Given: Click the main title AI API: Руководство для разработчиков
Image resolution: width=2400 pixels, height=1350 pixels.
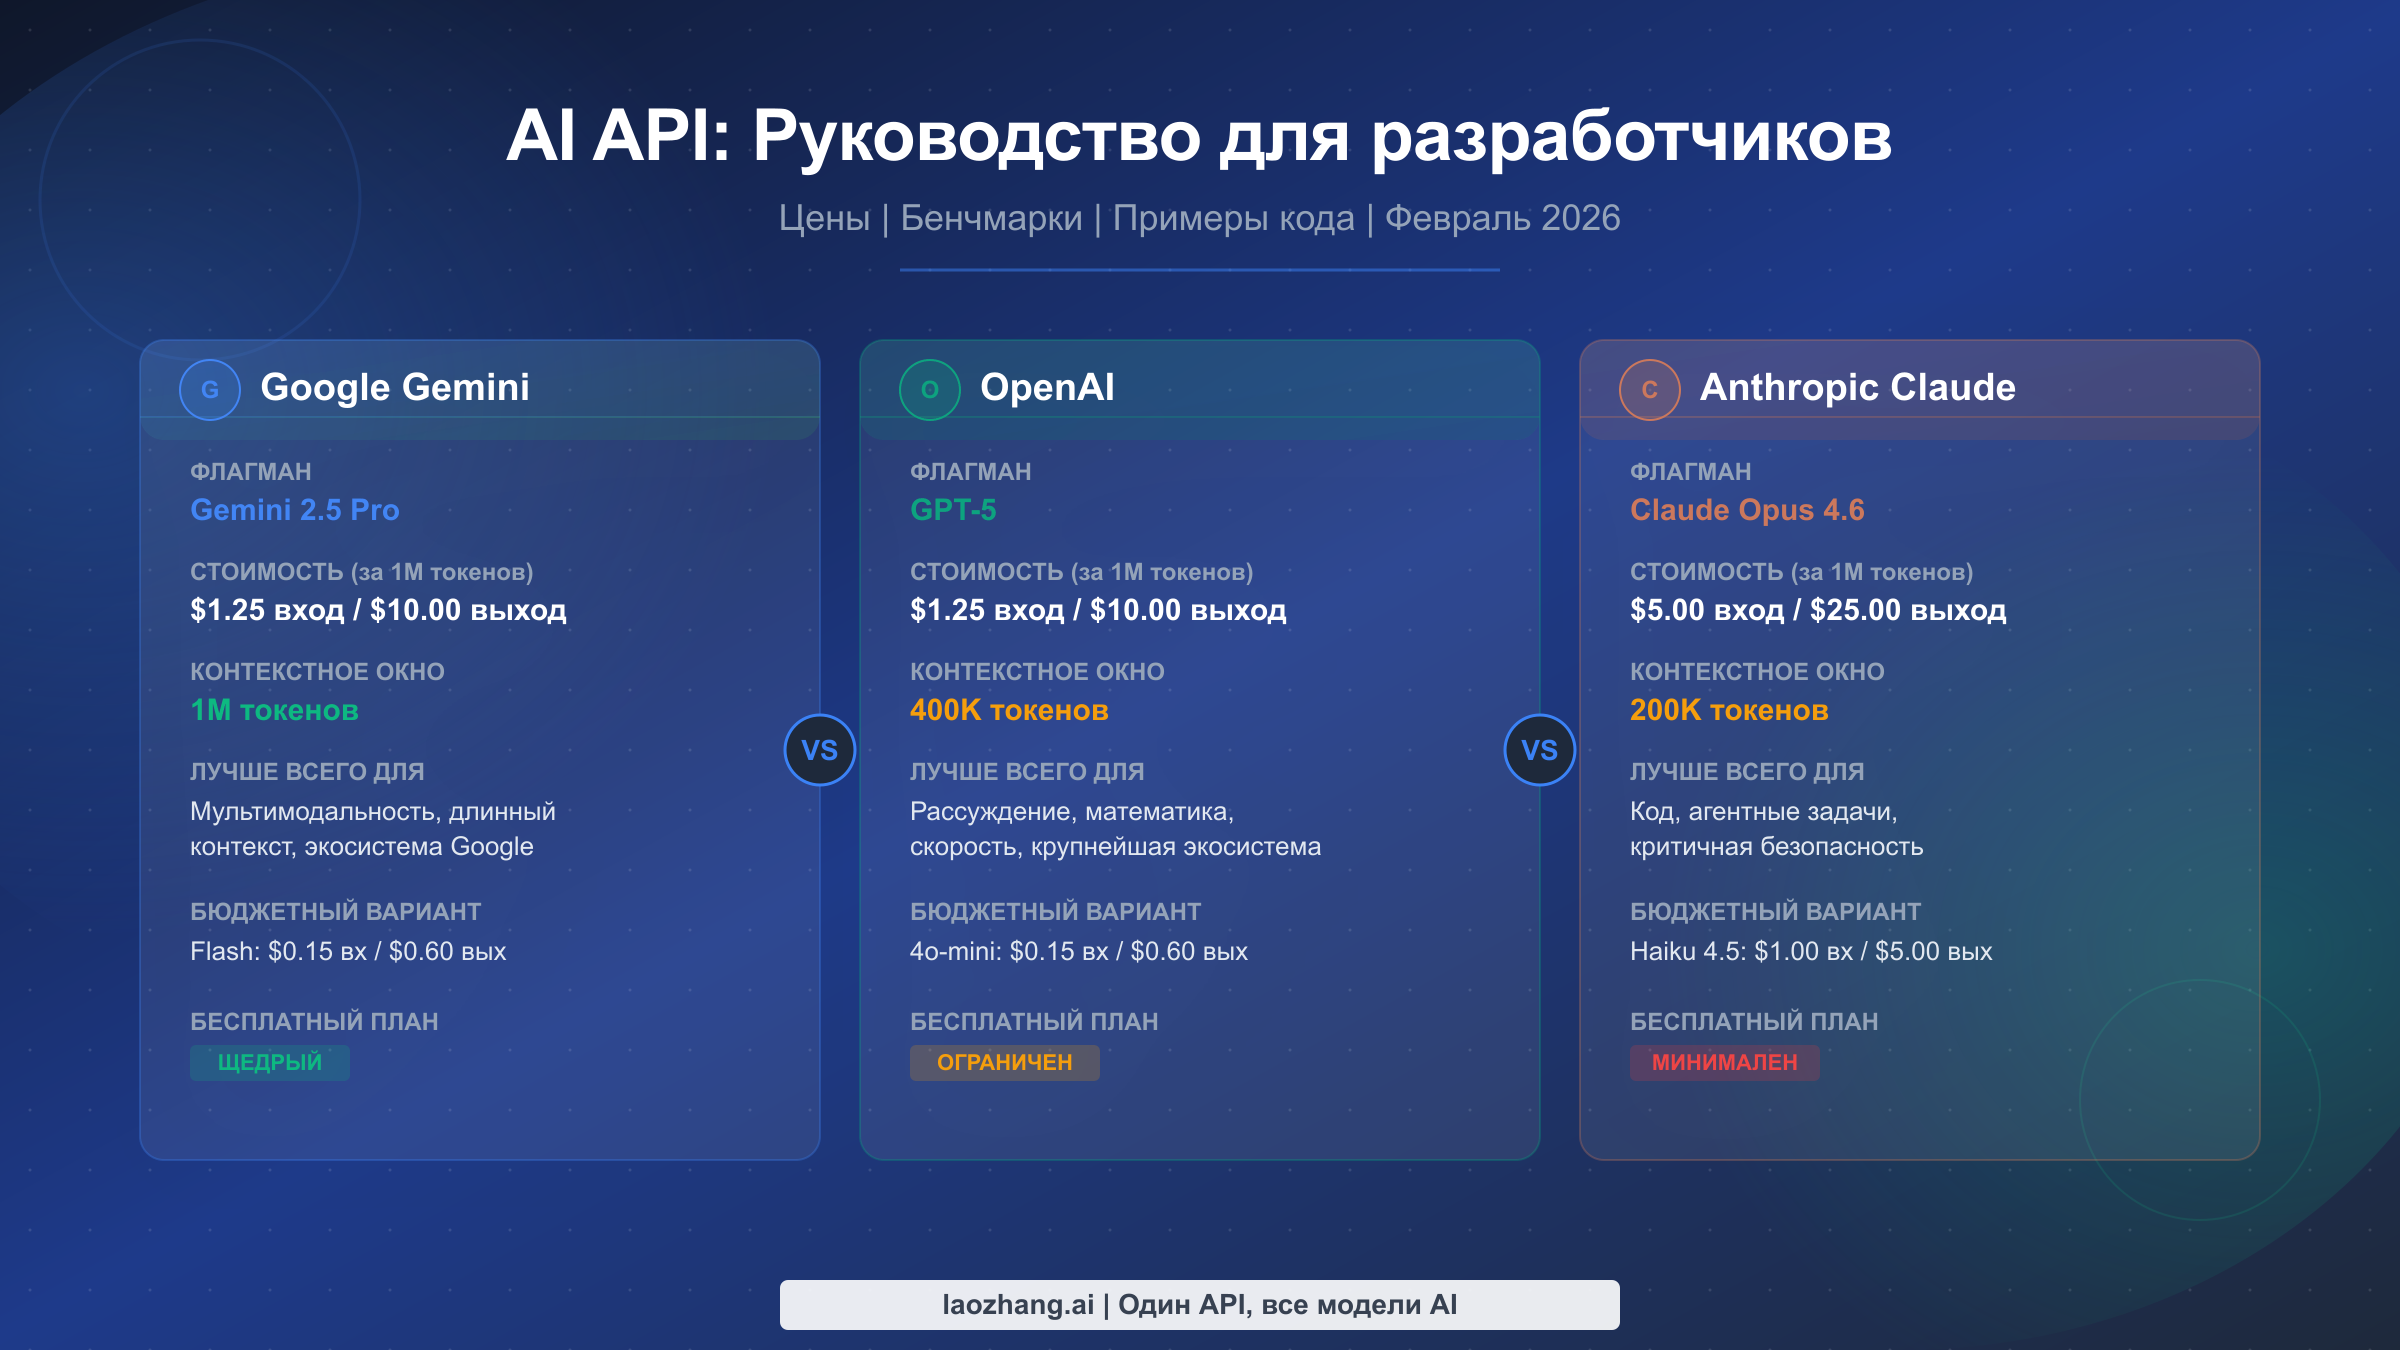Looking at the screenshot, I should point(1199,136).
